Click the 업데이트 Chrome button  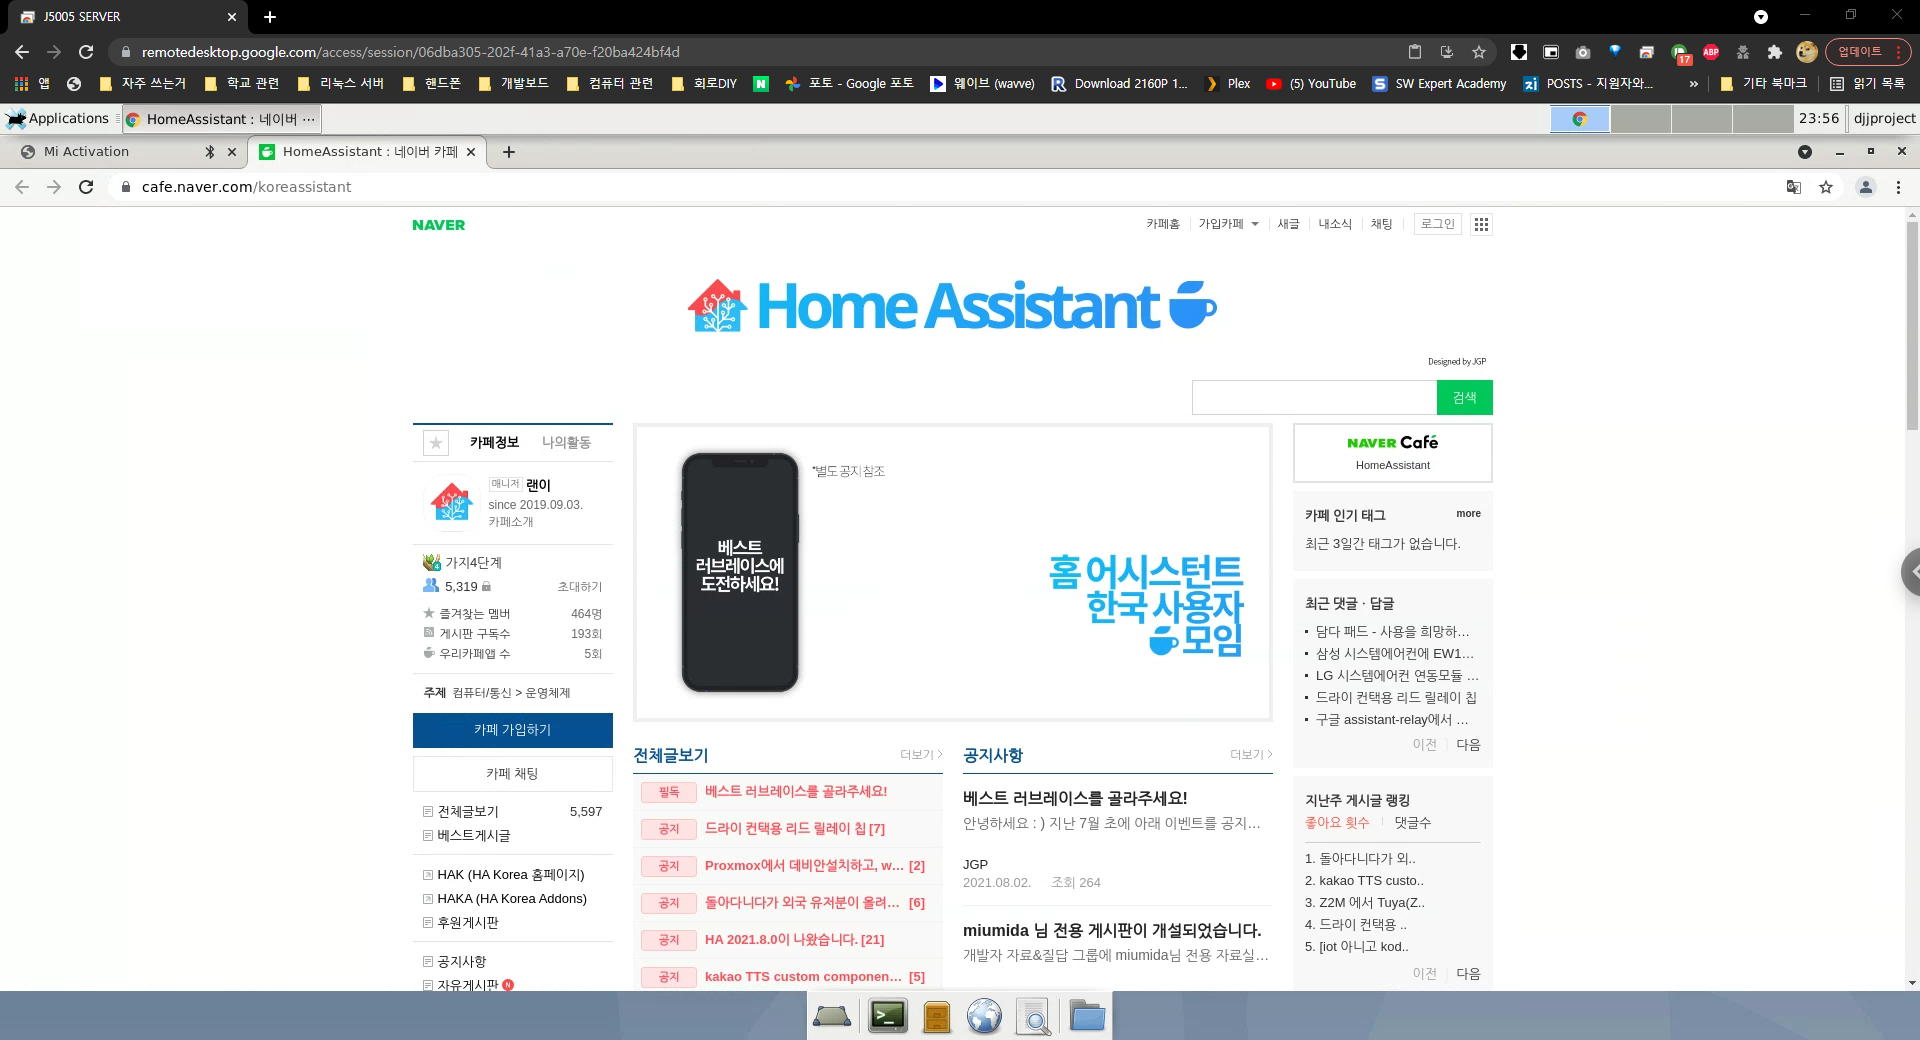(x=1868, y=52)
